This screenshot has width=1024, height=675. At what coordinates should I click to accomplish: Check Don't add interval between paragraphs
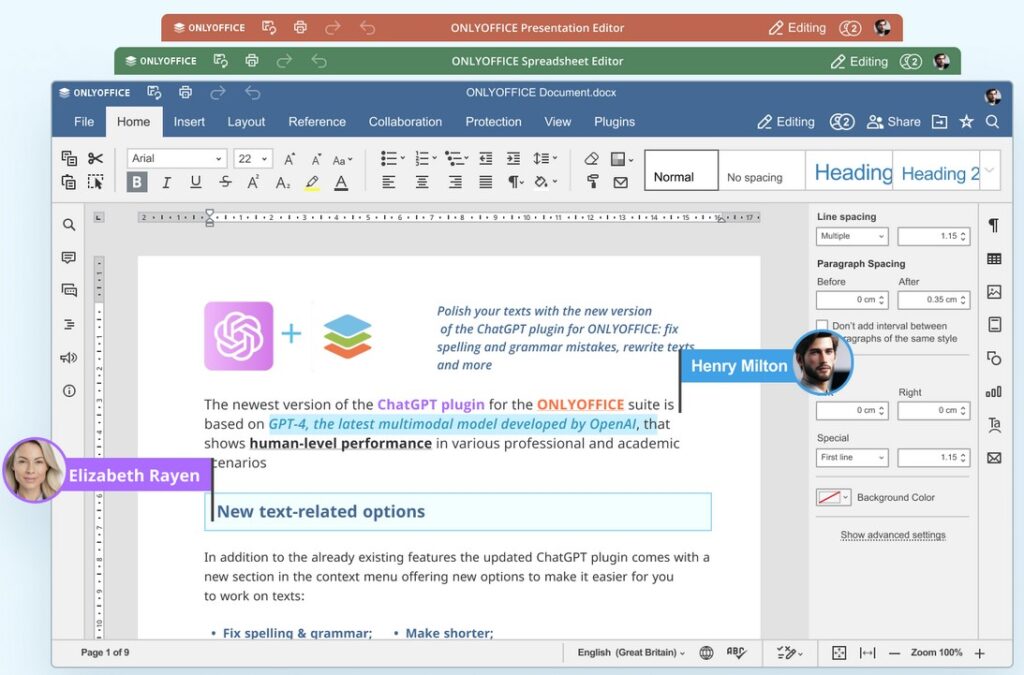[x=822, y=325]
